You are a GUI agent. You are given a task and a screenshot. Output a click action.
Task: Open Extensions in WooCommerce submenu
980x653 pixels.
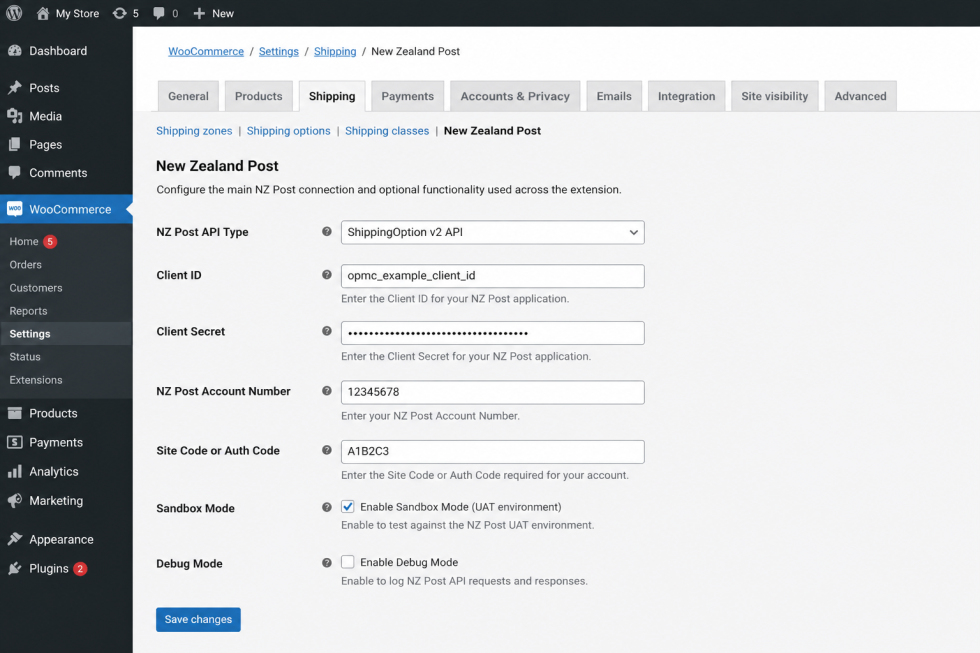click(36, 379)
